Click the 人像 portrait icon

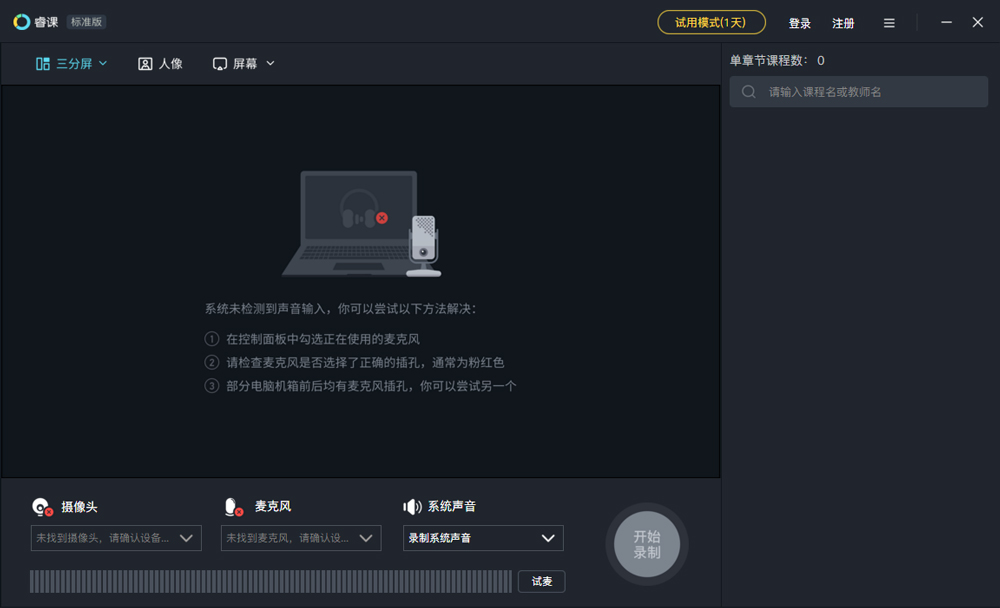click(145, 64)
